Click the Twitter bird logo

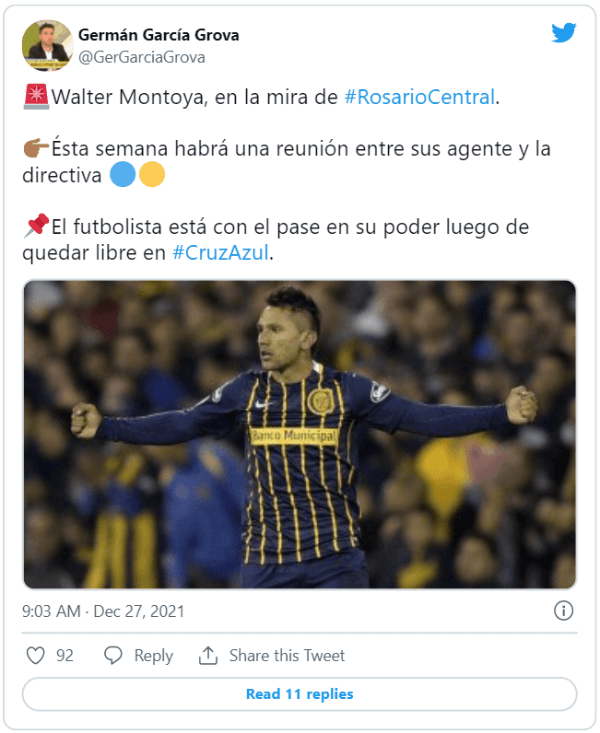(x=563, y=33)
